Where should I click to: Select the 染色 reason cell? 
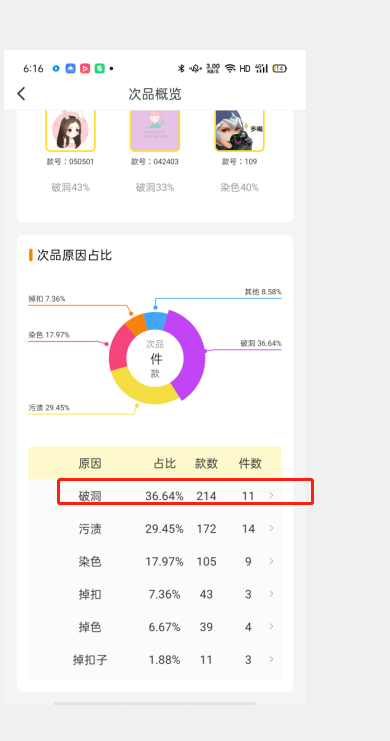coord(90,561)
